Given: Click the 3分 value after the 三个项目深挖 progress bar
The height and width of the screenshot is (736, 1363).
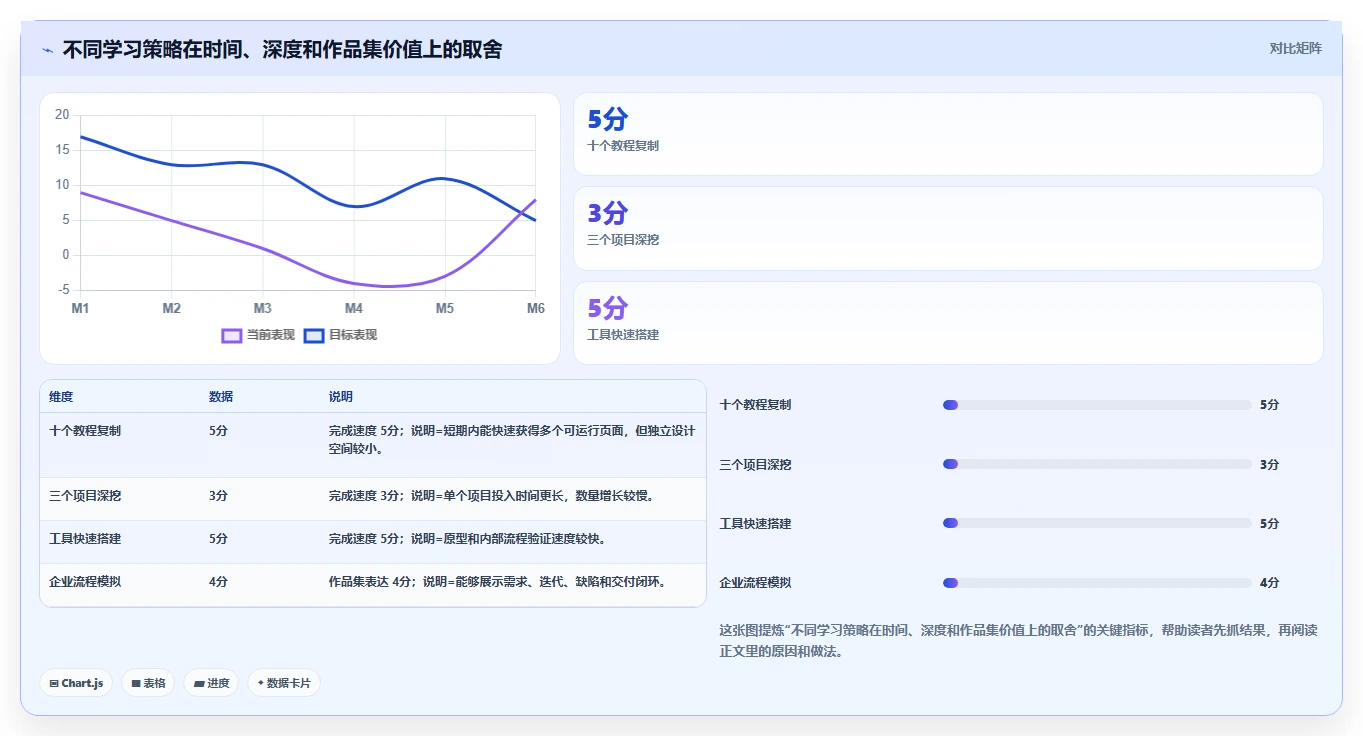Looking at the screenshot, I should click(1269, 464).
